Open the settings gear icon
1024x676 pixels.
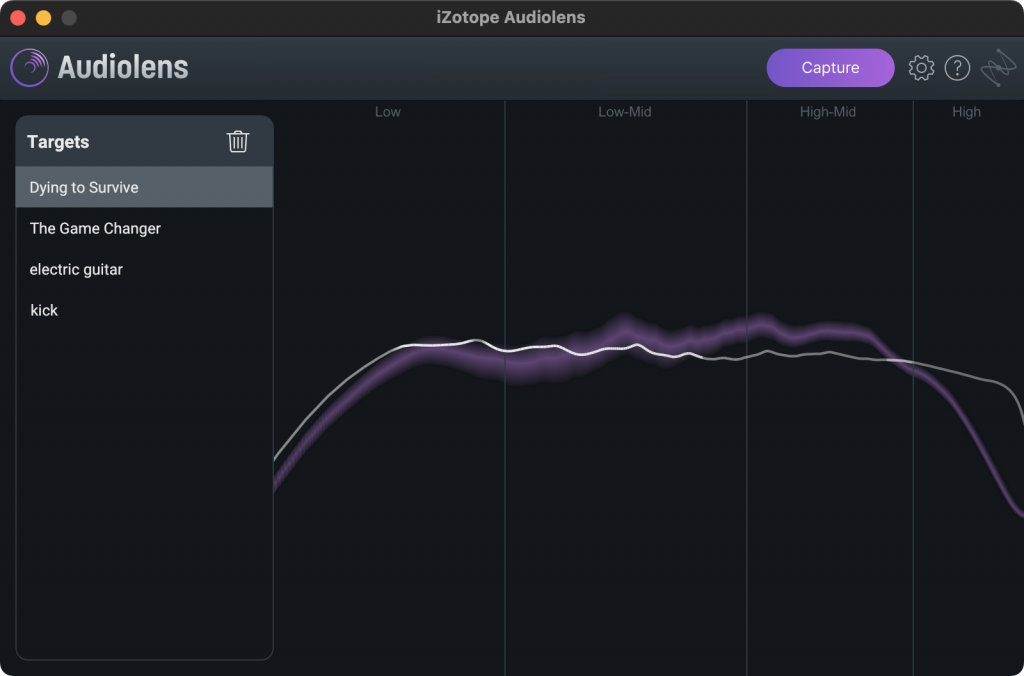[x=921, y=68]
